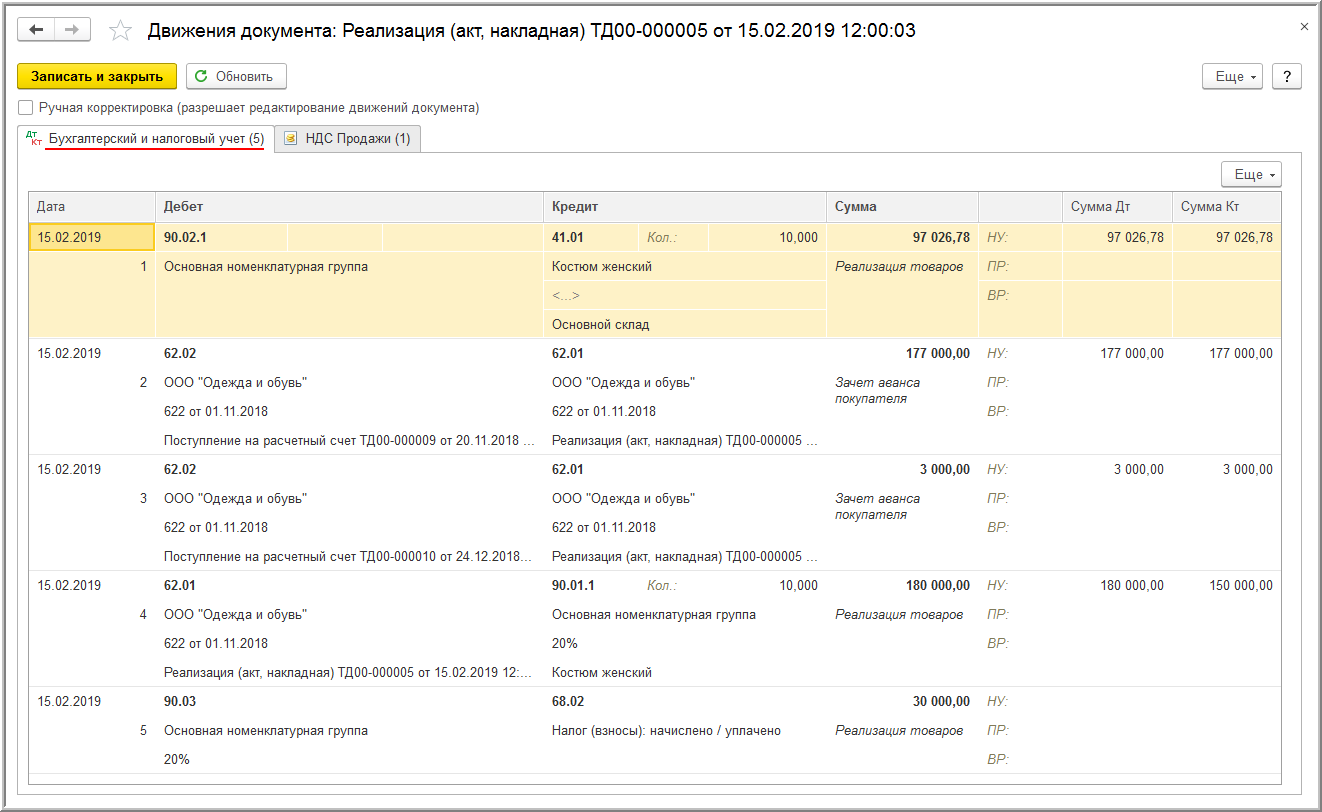This screenshot has height=812, width=1322.
Task: Close the document movements form
Action: click(x=1304, y=27)
